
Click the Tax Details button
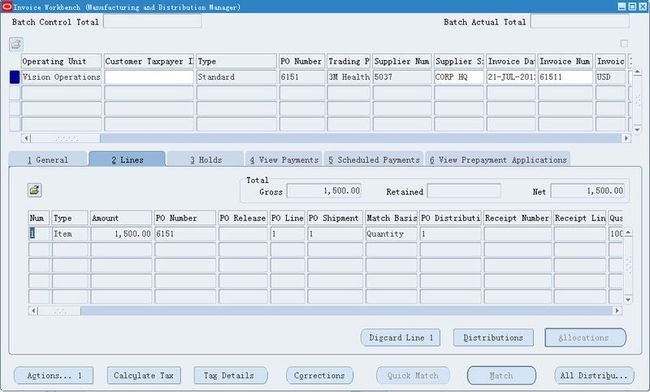click(230, 375)
